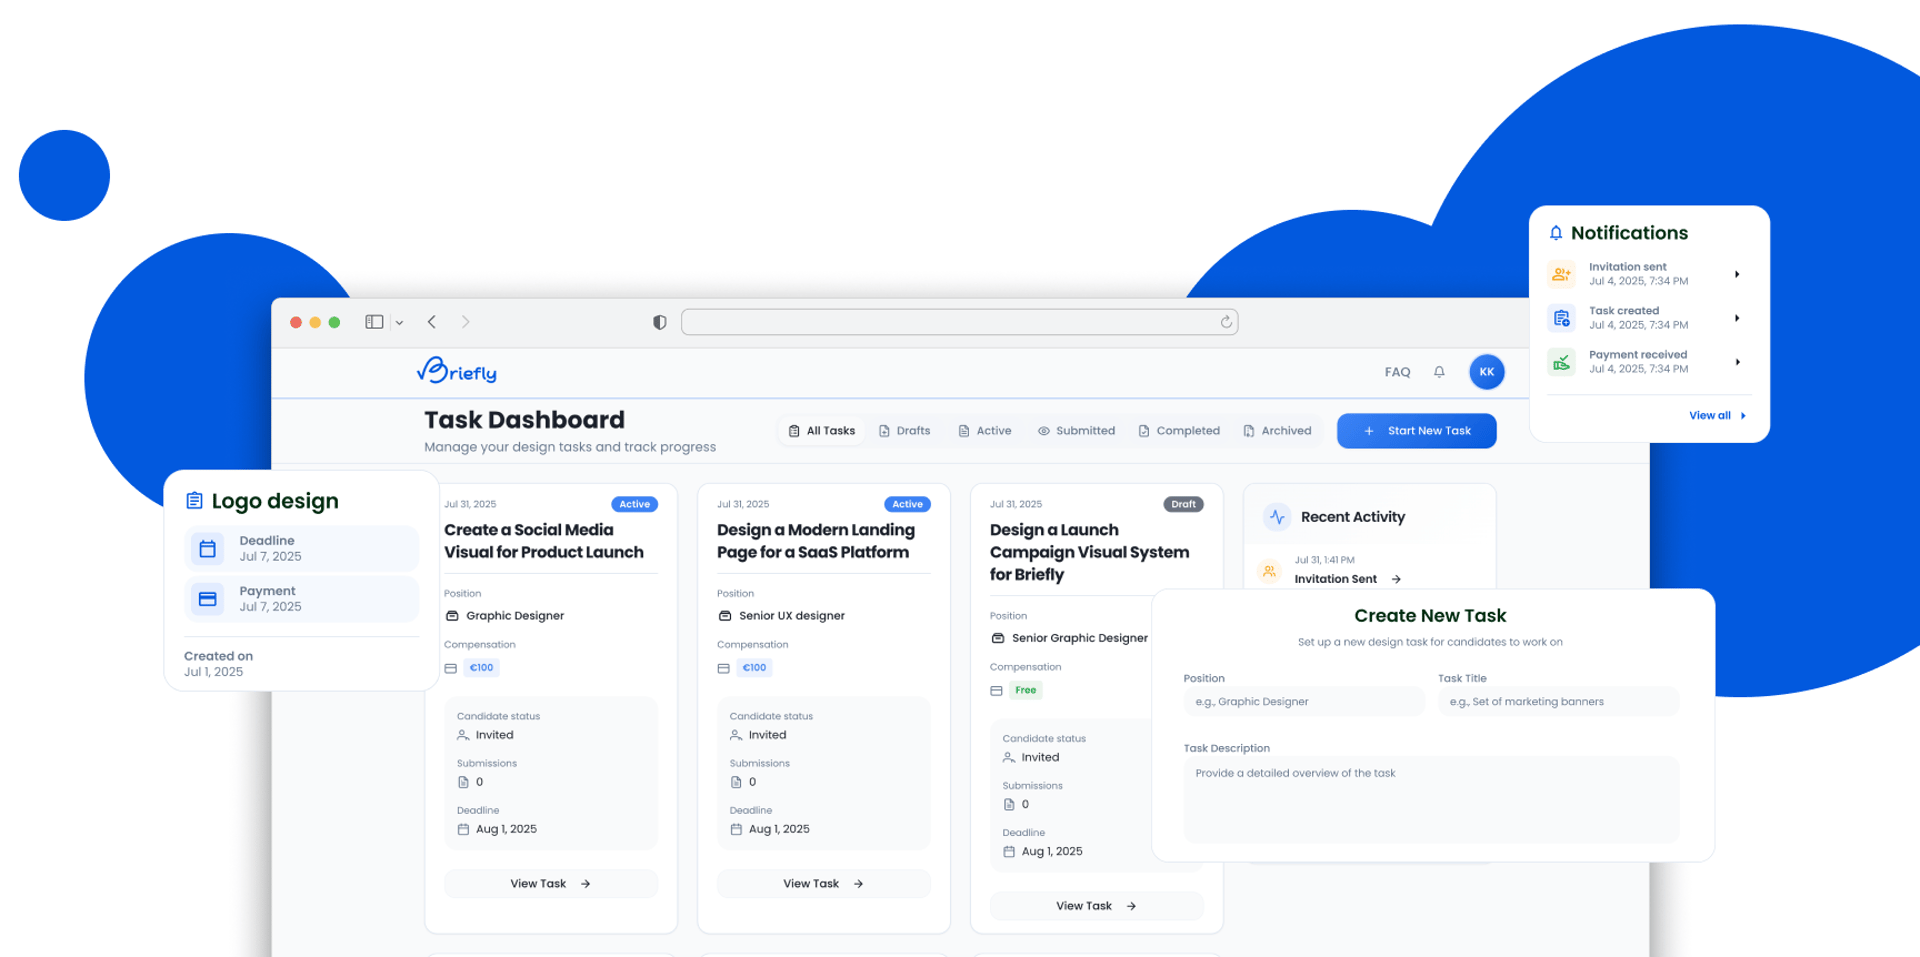Expand the Payment received notification arrow
This screenshot has height=957, width=1920.
[1737, 362]
